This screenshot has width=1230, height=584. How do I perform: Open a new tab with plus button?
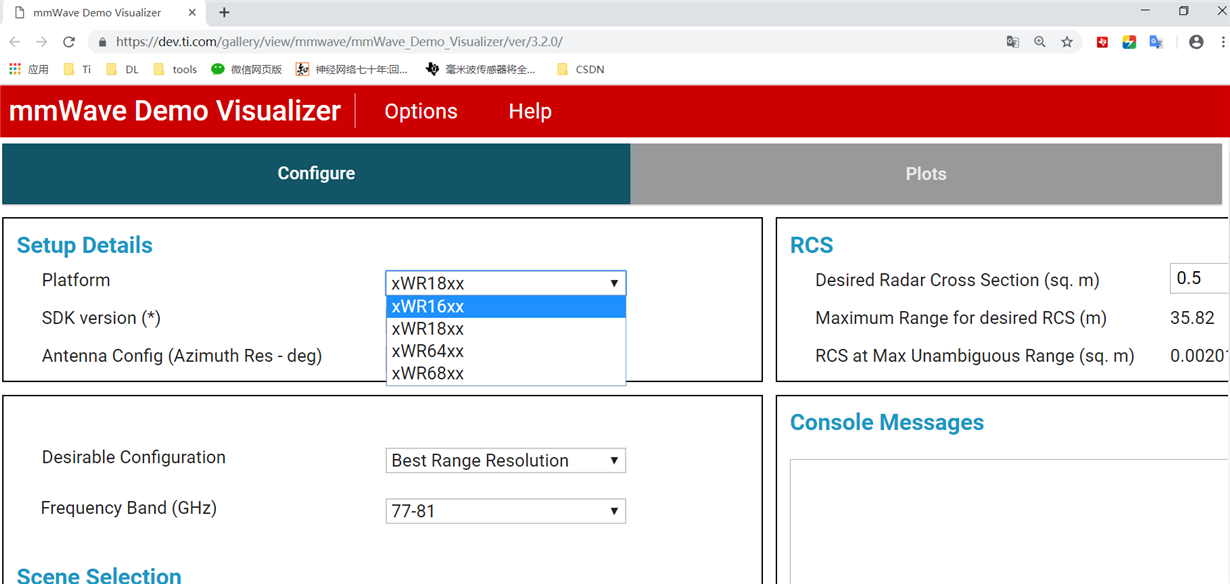pyautogui.click(x=224, y=13)
